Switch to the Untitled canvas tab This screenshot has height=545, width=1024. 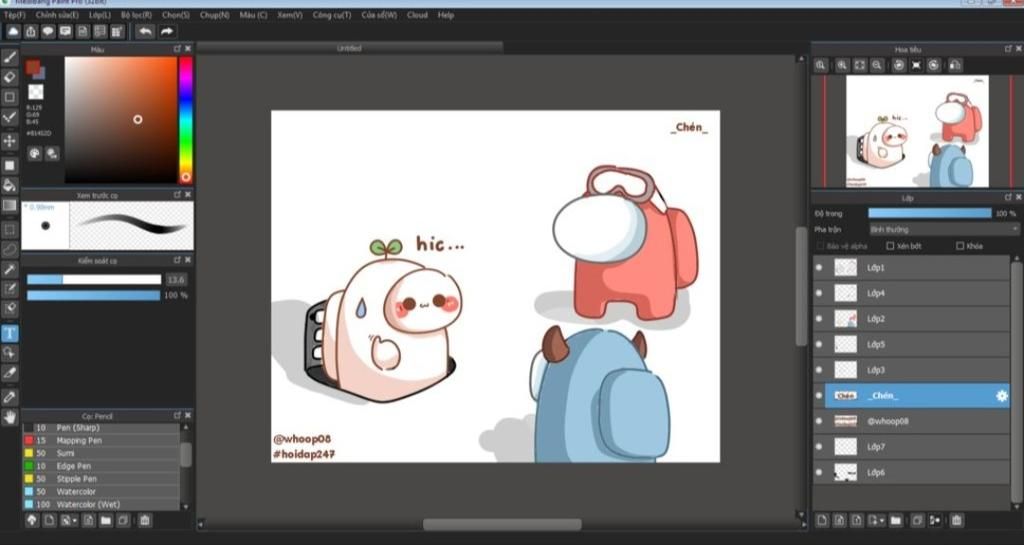pyautogui.click(x=349, y=48)
